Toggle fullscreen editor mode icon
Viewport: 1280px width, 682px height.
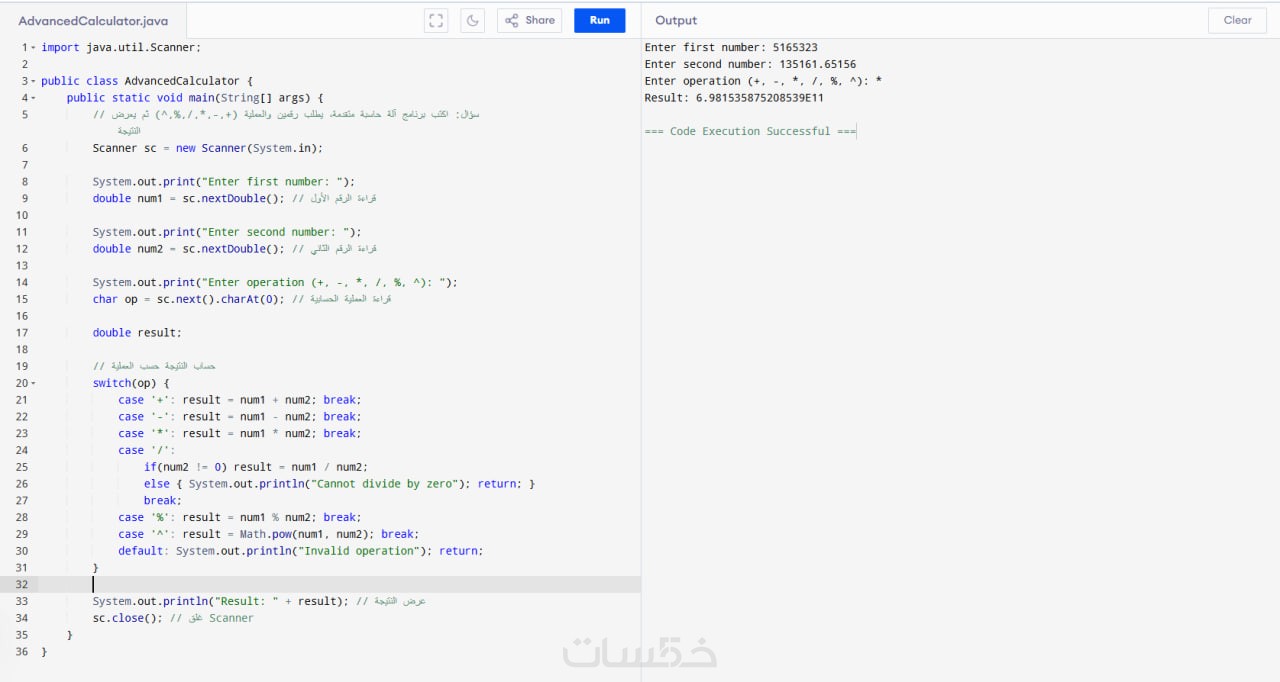point(436,20)
